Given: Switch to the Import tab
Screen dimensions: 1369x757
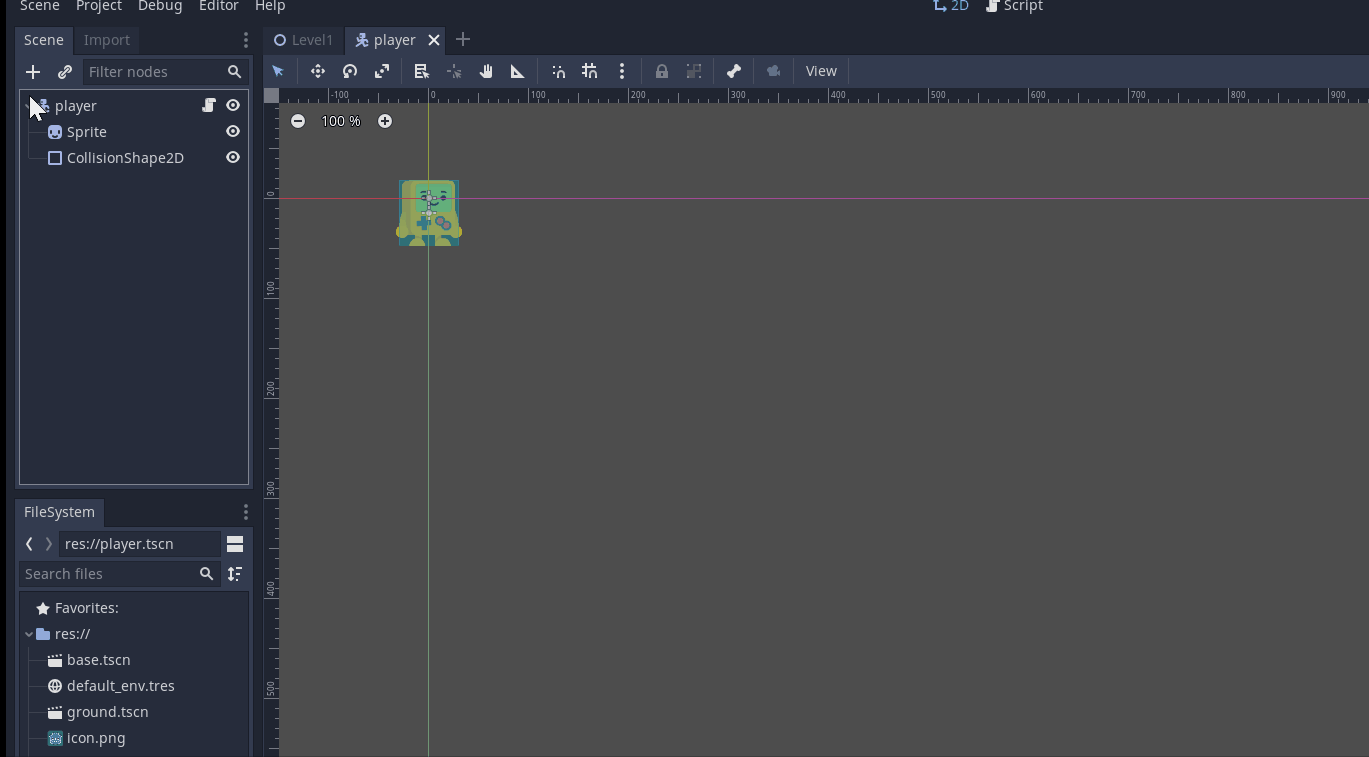Looking at the screenshot, I should coord(107,40).
